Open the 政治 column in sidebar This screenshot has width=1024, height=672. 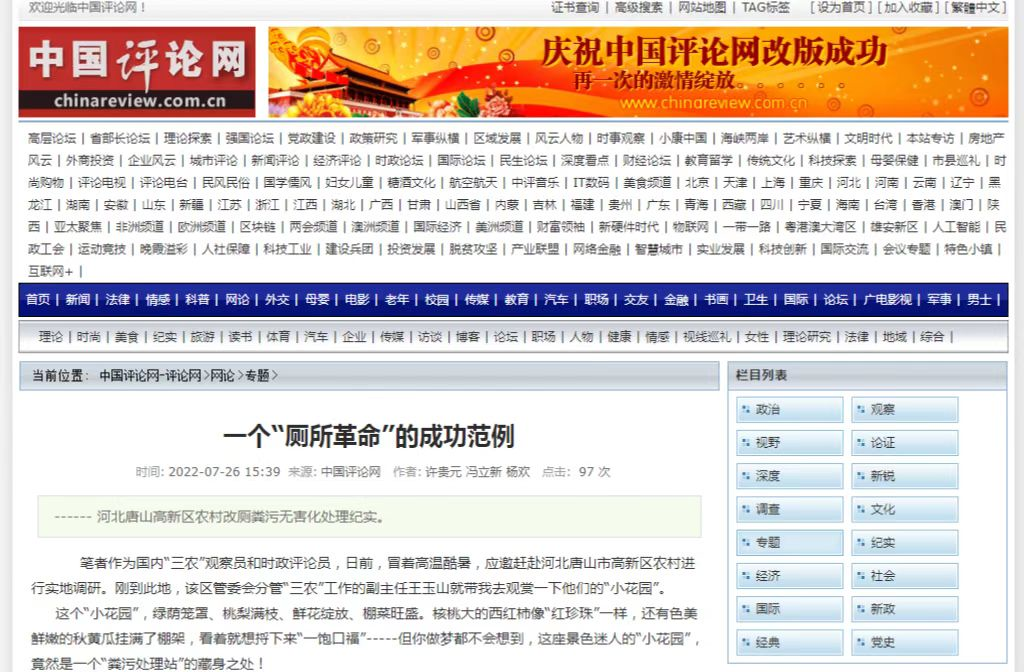pos(789,410)
